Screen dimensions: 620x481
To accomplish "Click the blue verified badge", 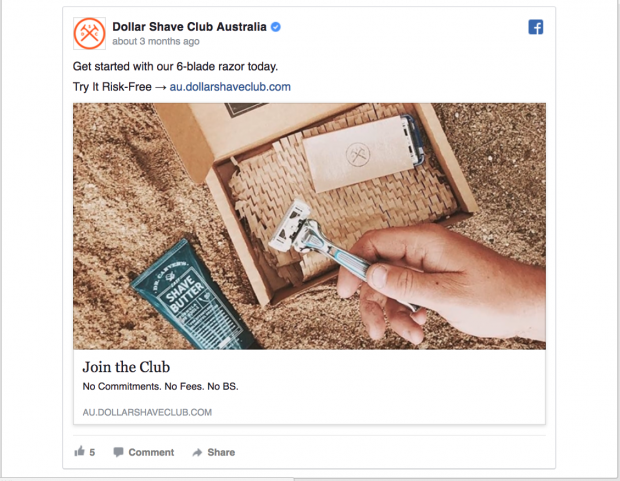I will (x=276, y=27).
